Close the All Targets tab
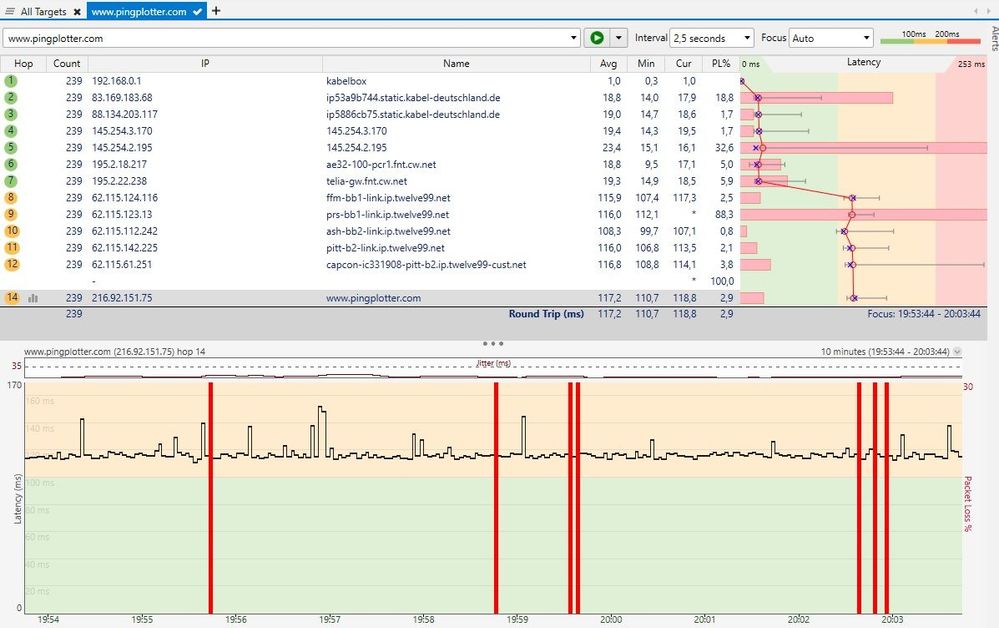The image size is (999, 628). (x=77, y=11)
